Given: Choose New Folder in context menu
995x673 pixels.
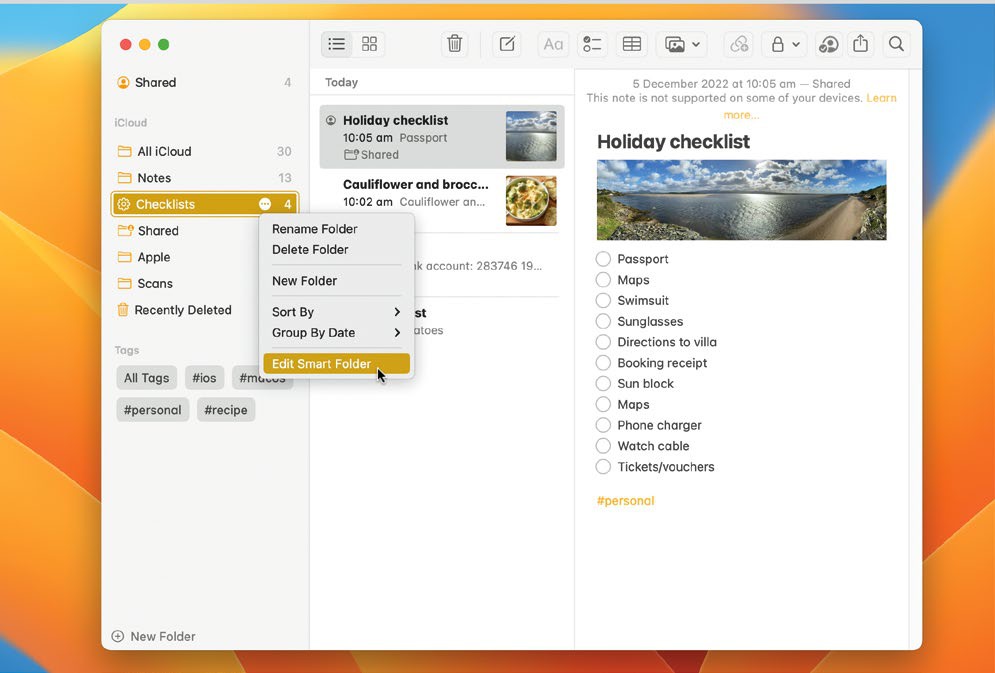Looking at the screenshot, I should click(x=336, y=281).
